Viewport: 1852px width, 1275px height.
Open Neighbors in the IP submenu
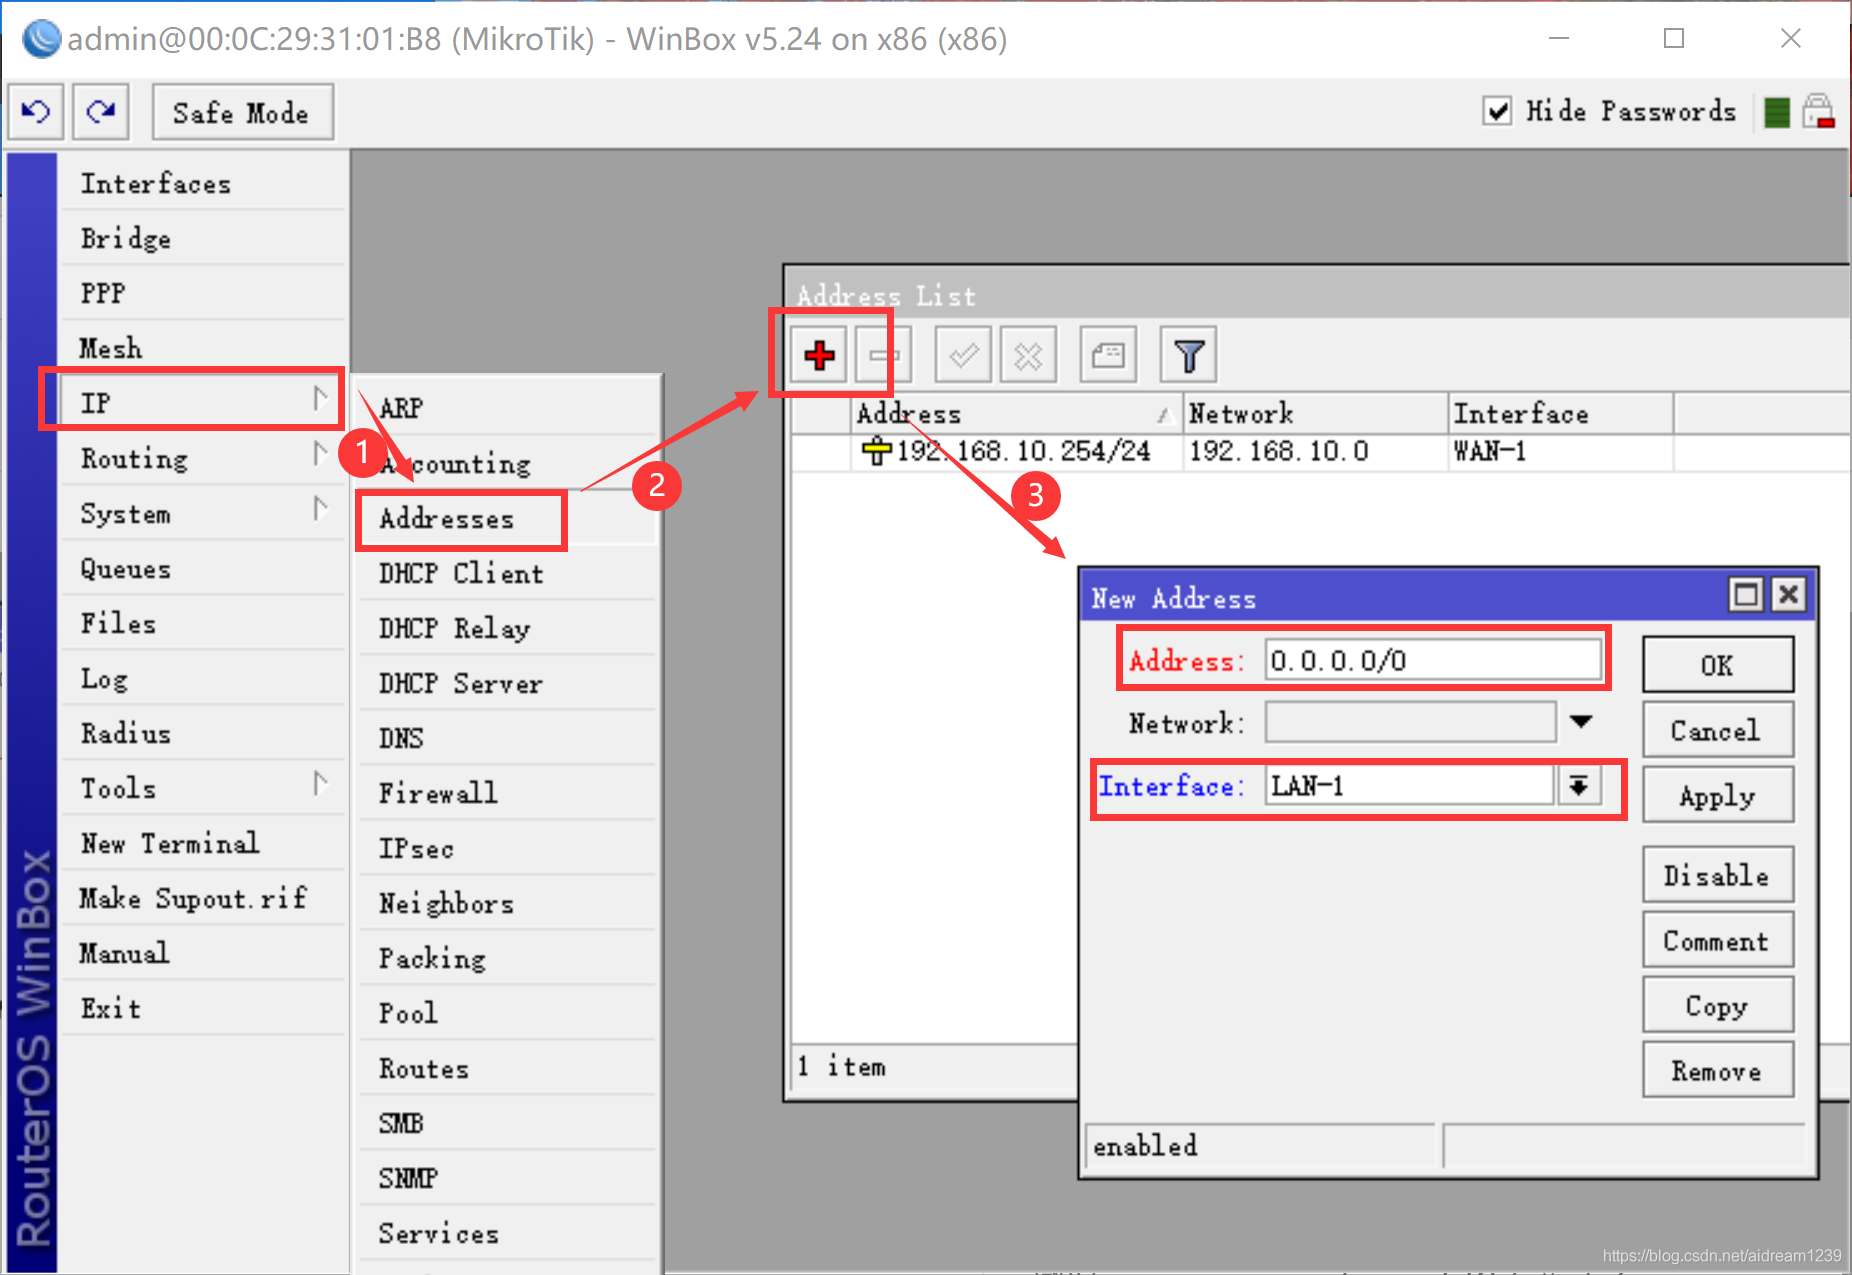pyautogui.click(x=507, y=903)
